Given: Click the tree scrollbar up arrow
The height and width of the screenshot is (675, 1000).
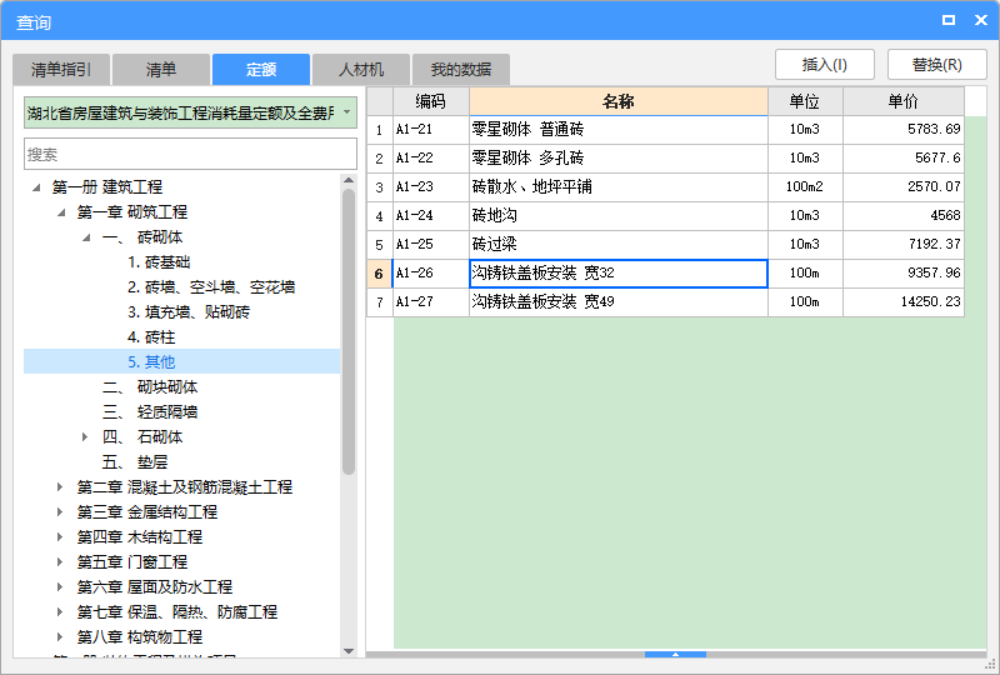Looking at the screenshot, I should tap(348, 181).
